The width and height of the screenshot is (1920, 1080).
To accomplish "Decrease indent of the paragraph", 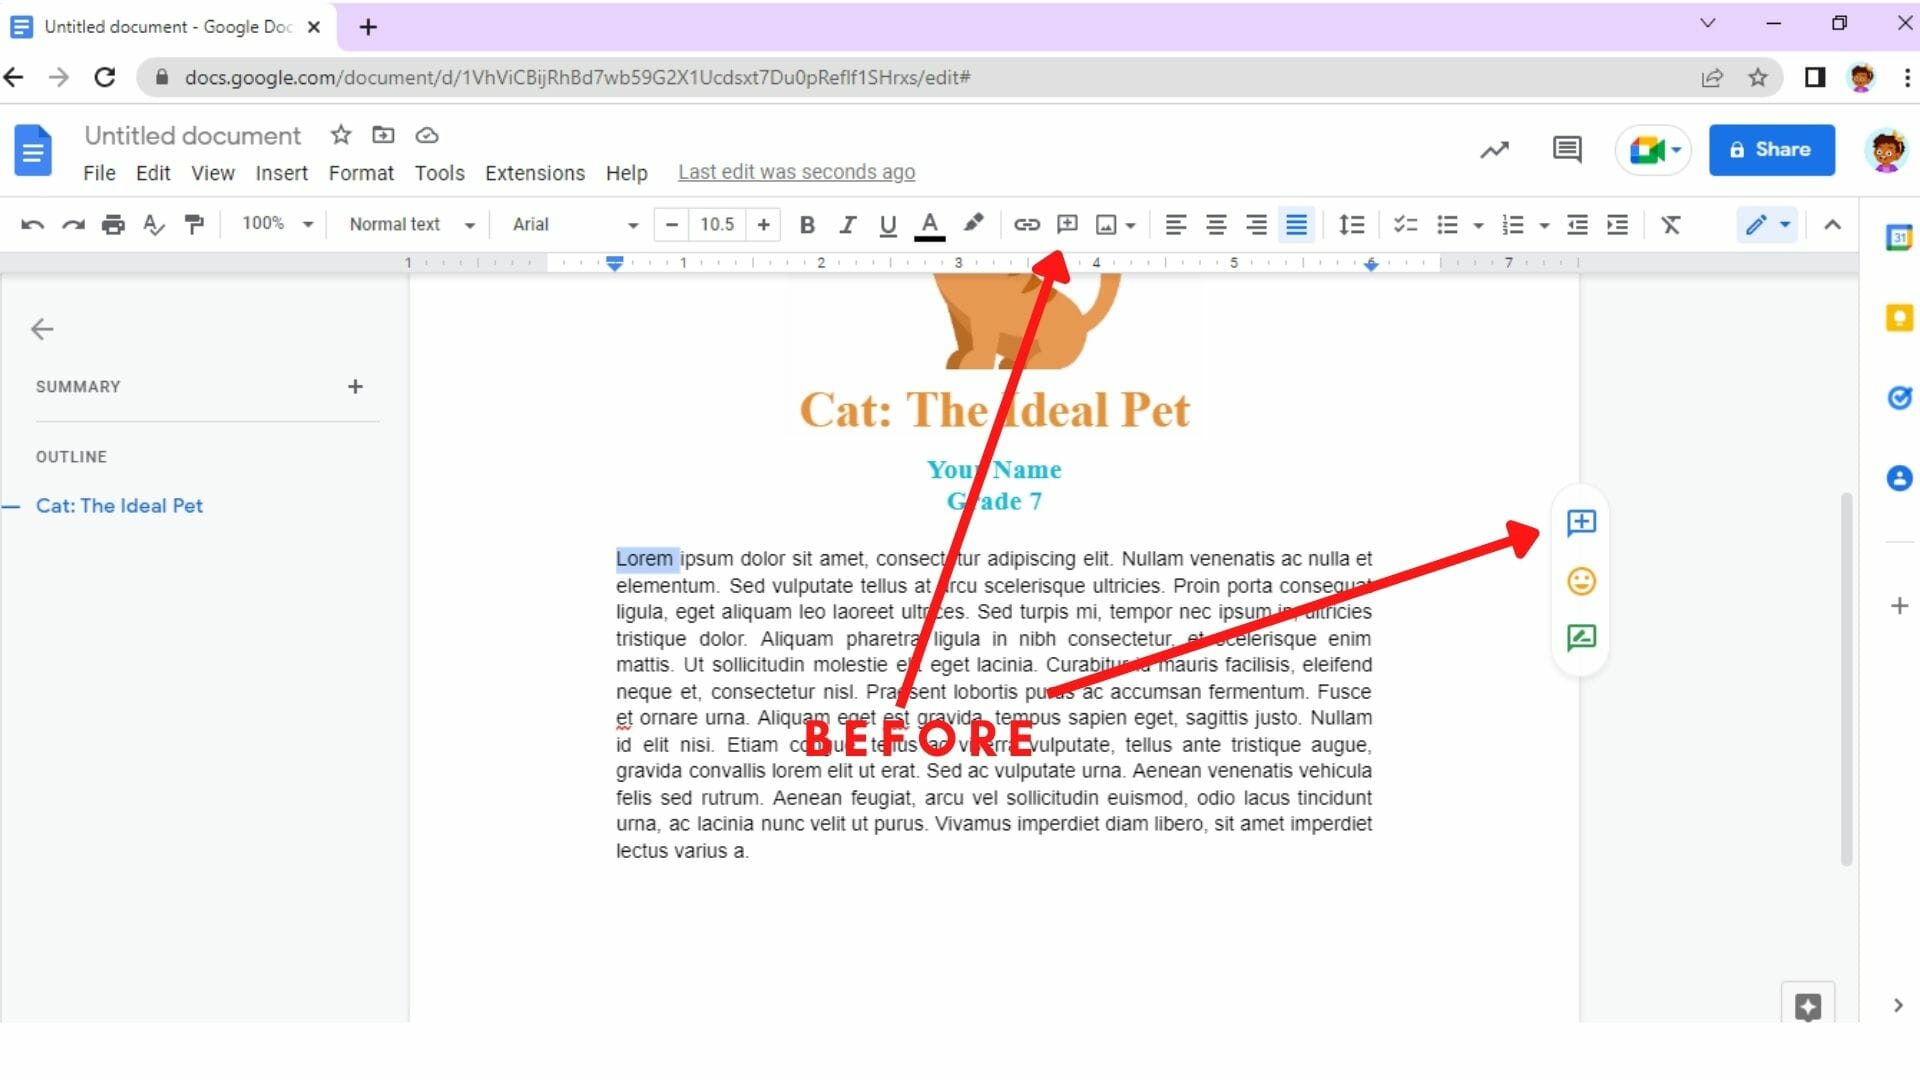I will click(x=1577, y=225).
